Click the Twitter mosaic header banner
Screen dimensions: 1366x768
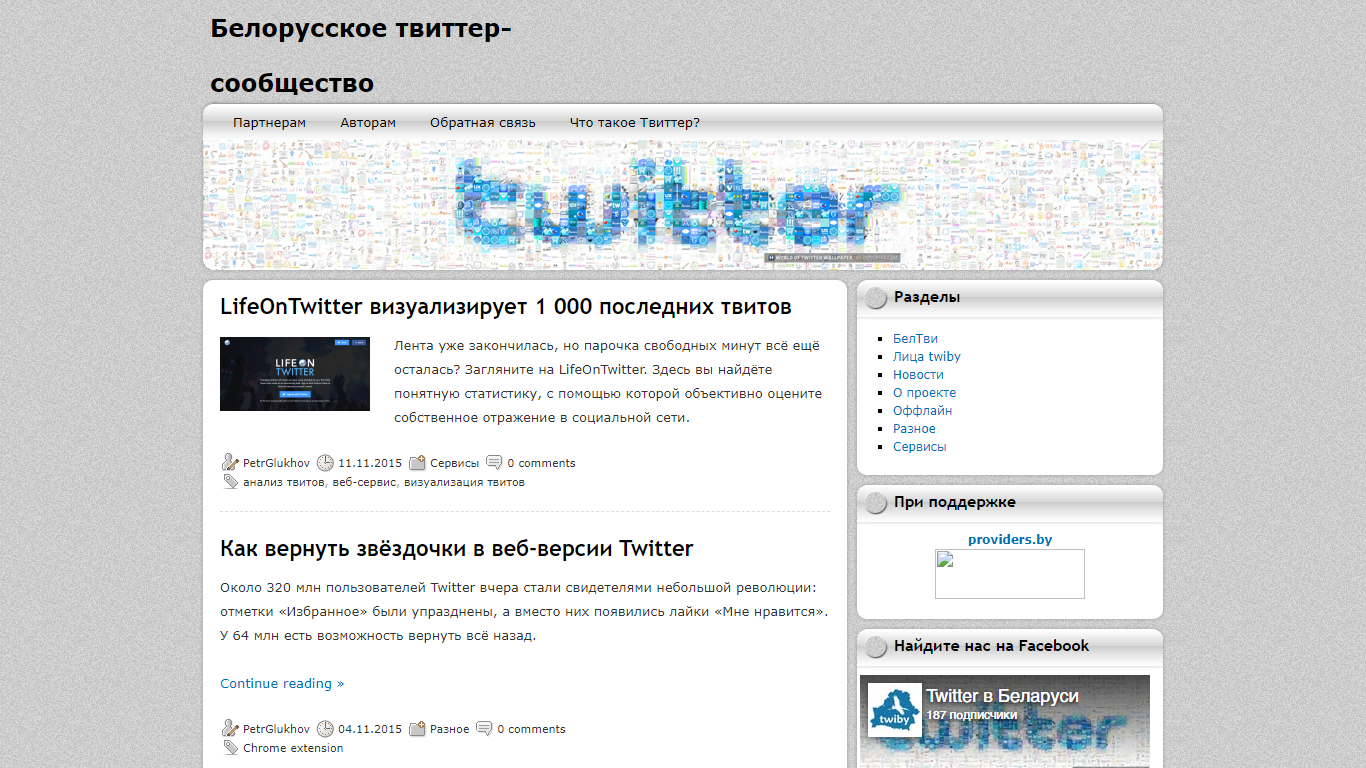(x=683, y=205)
